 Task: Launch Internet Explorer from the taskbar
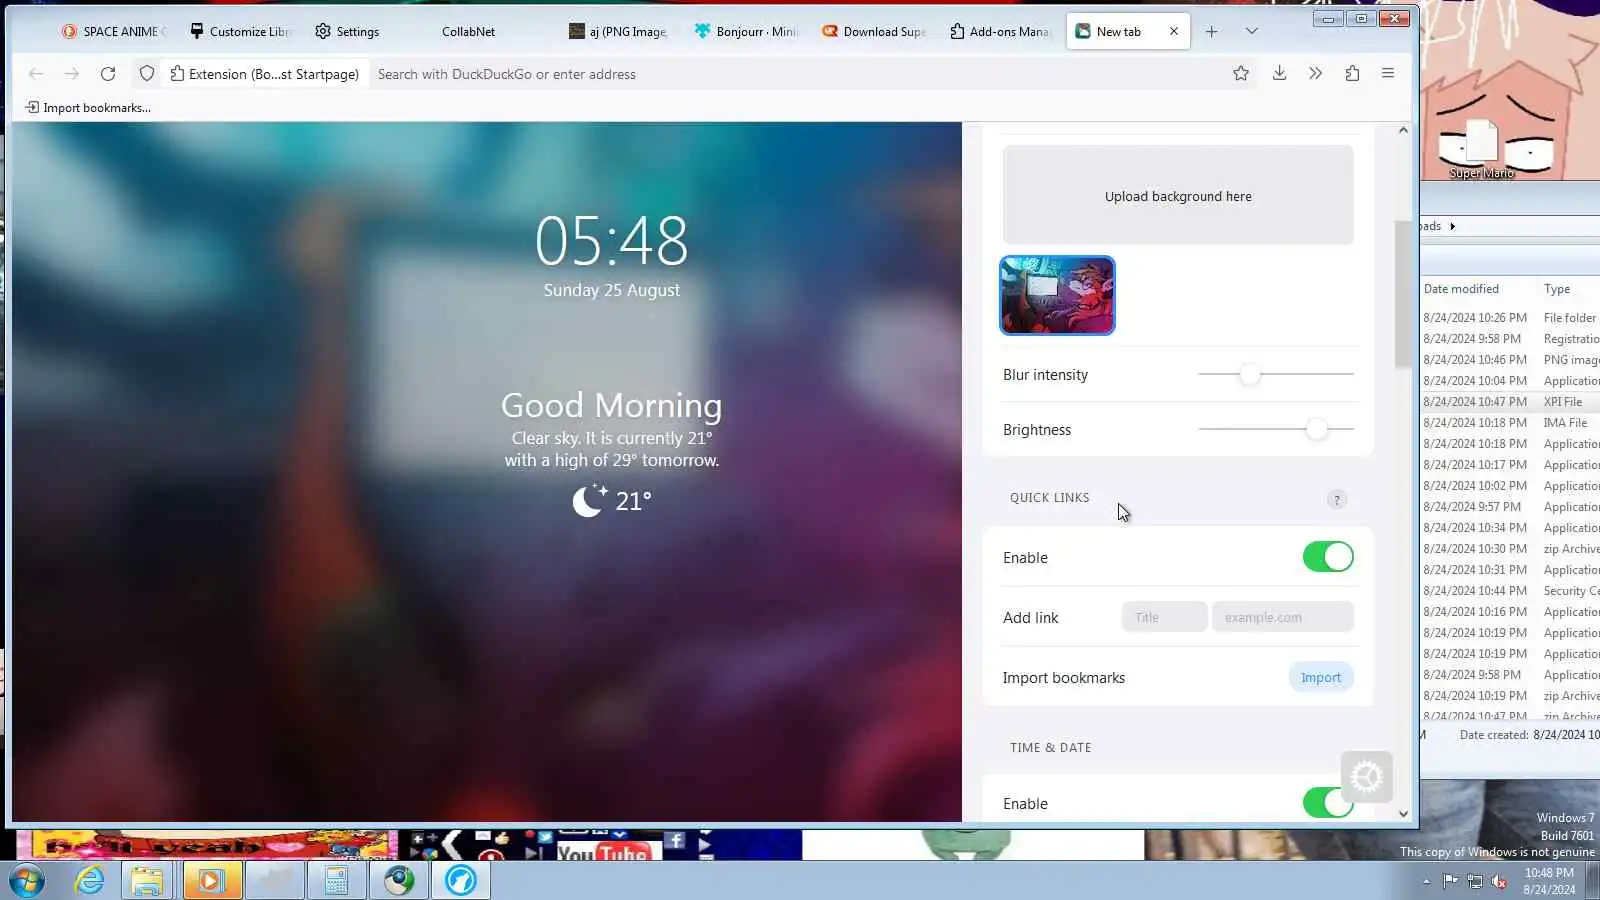[90, 880]
